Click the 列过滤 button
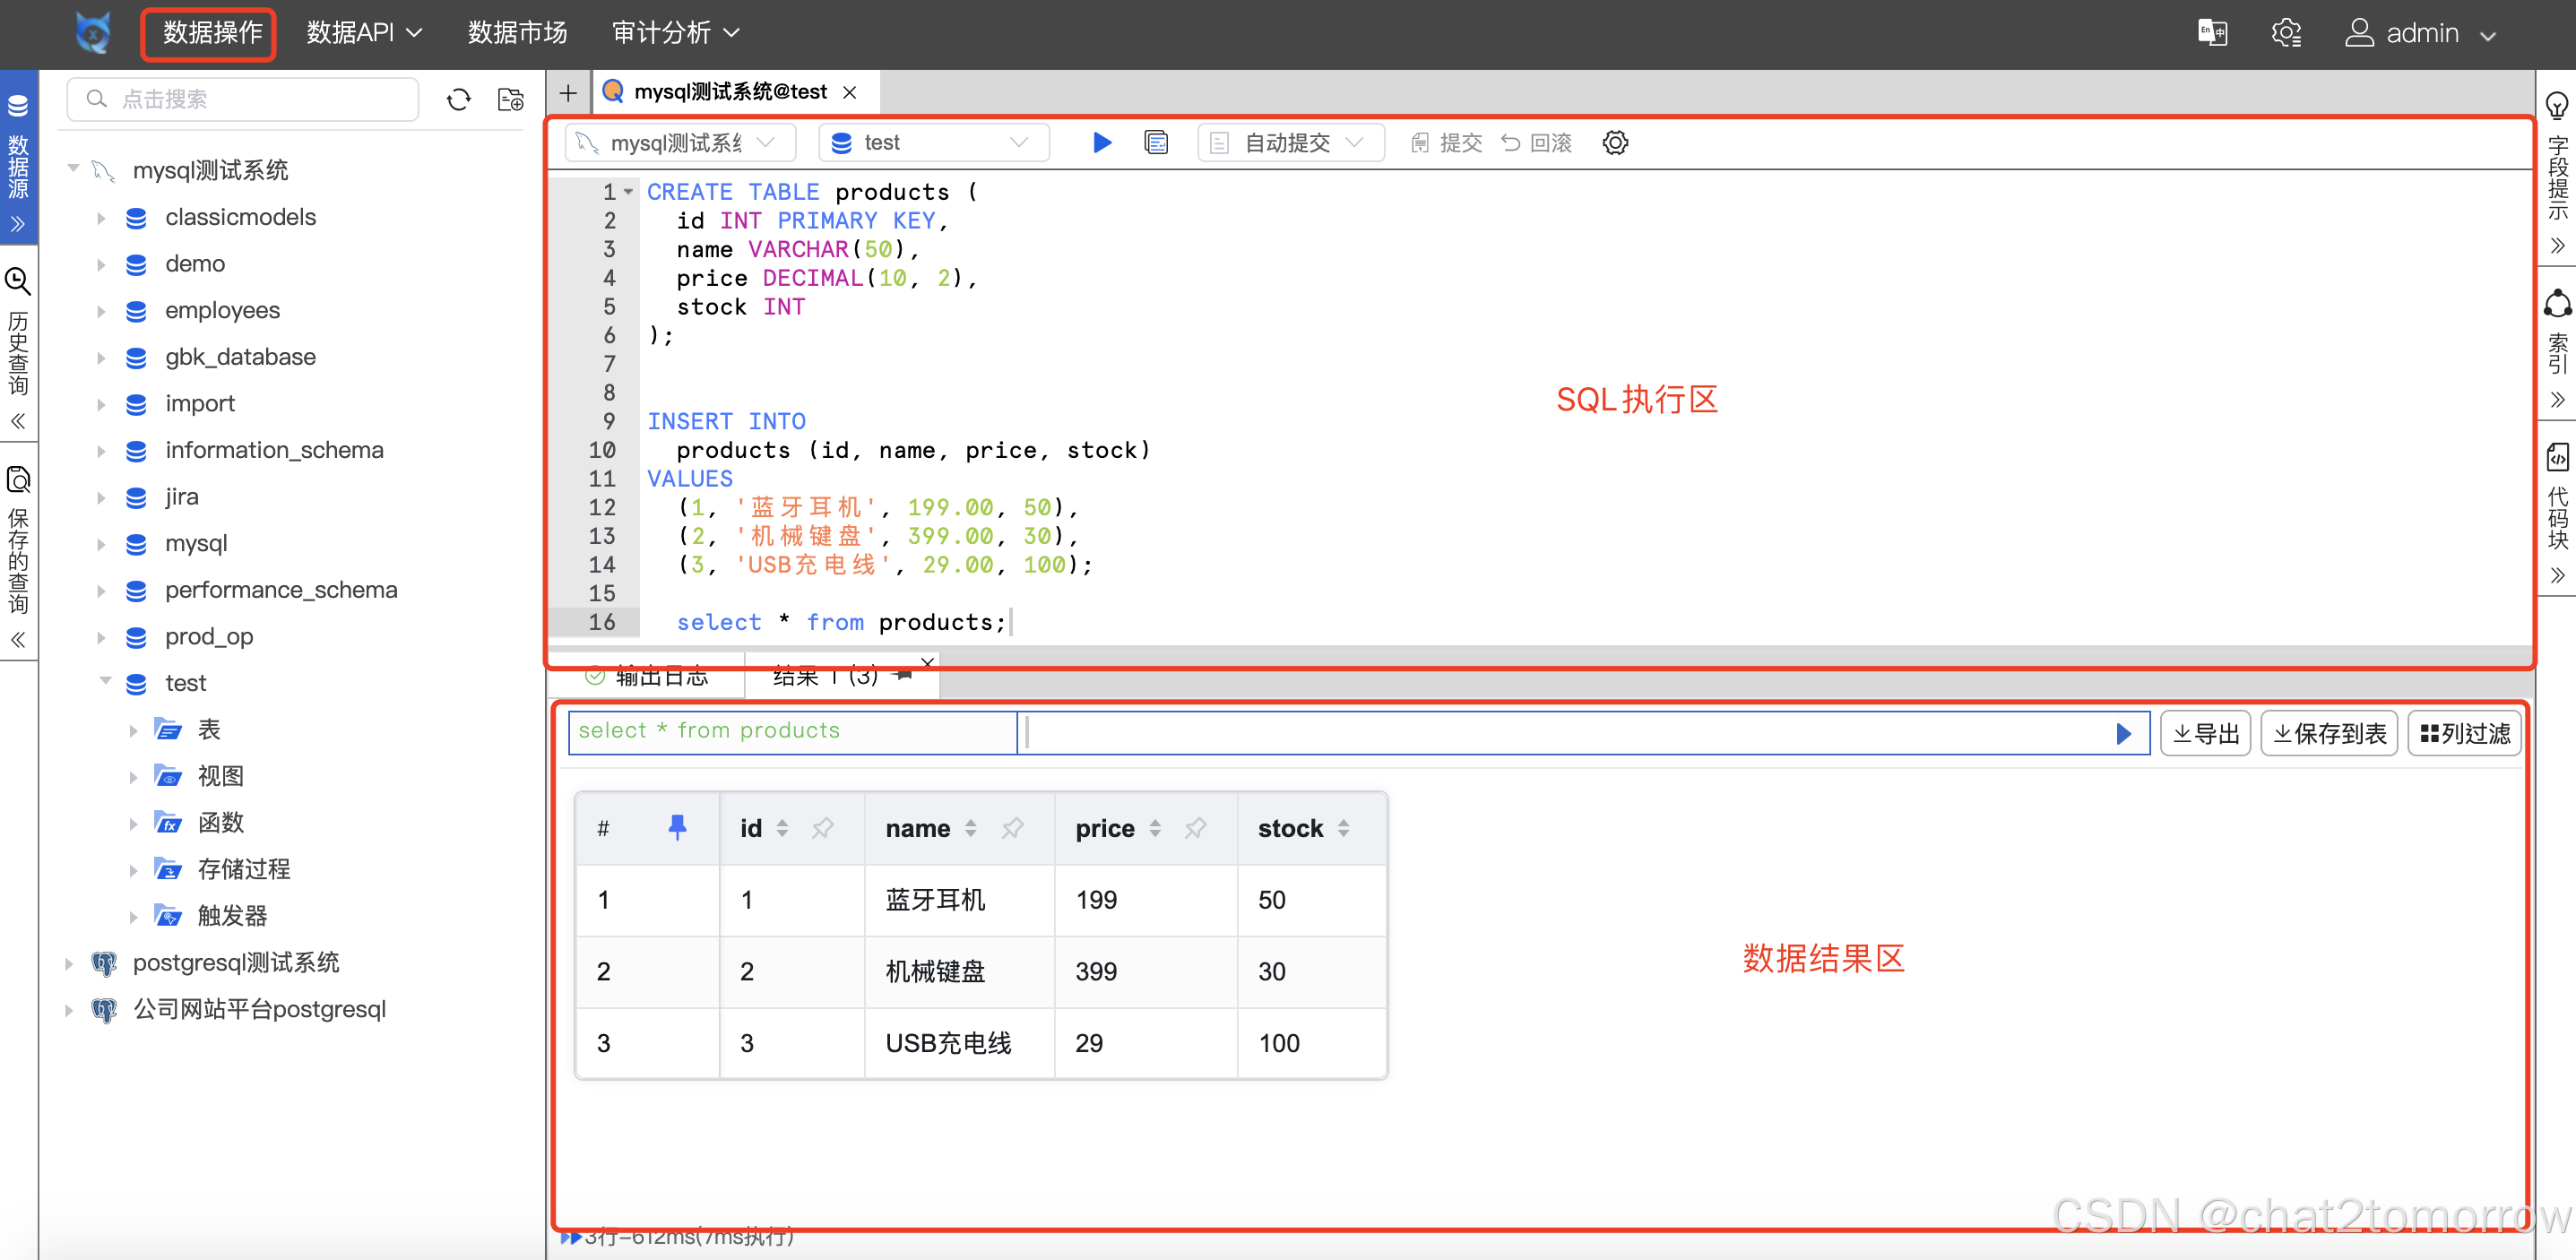 pyautogui.click(x=2464, y=733)
